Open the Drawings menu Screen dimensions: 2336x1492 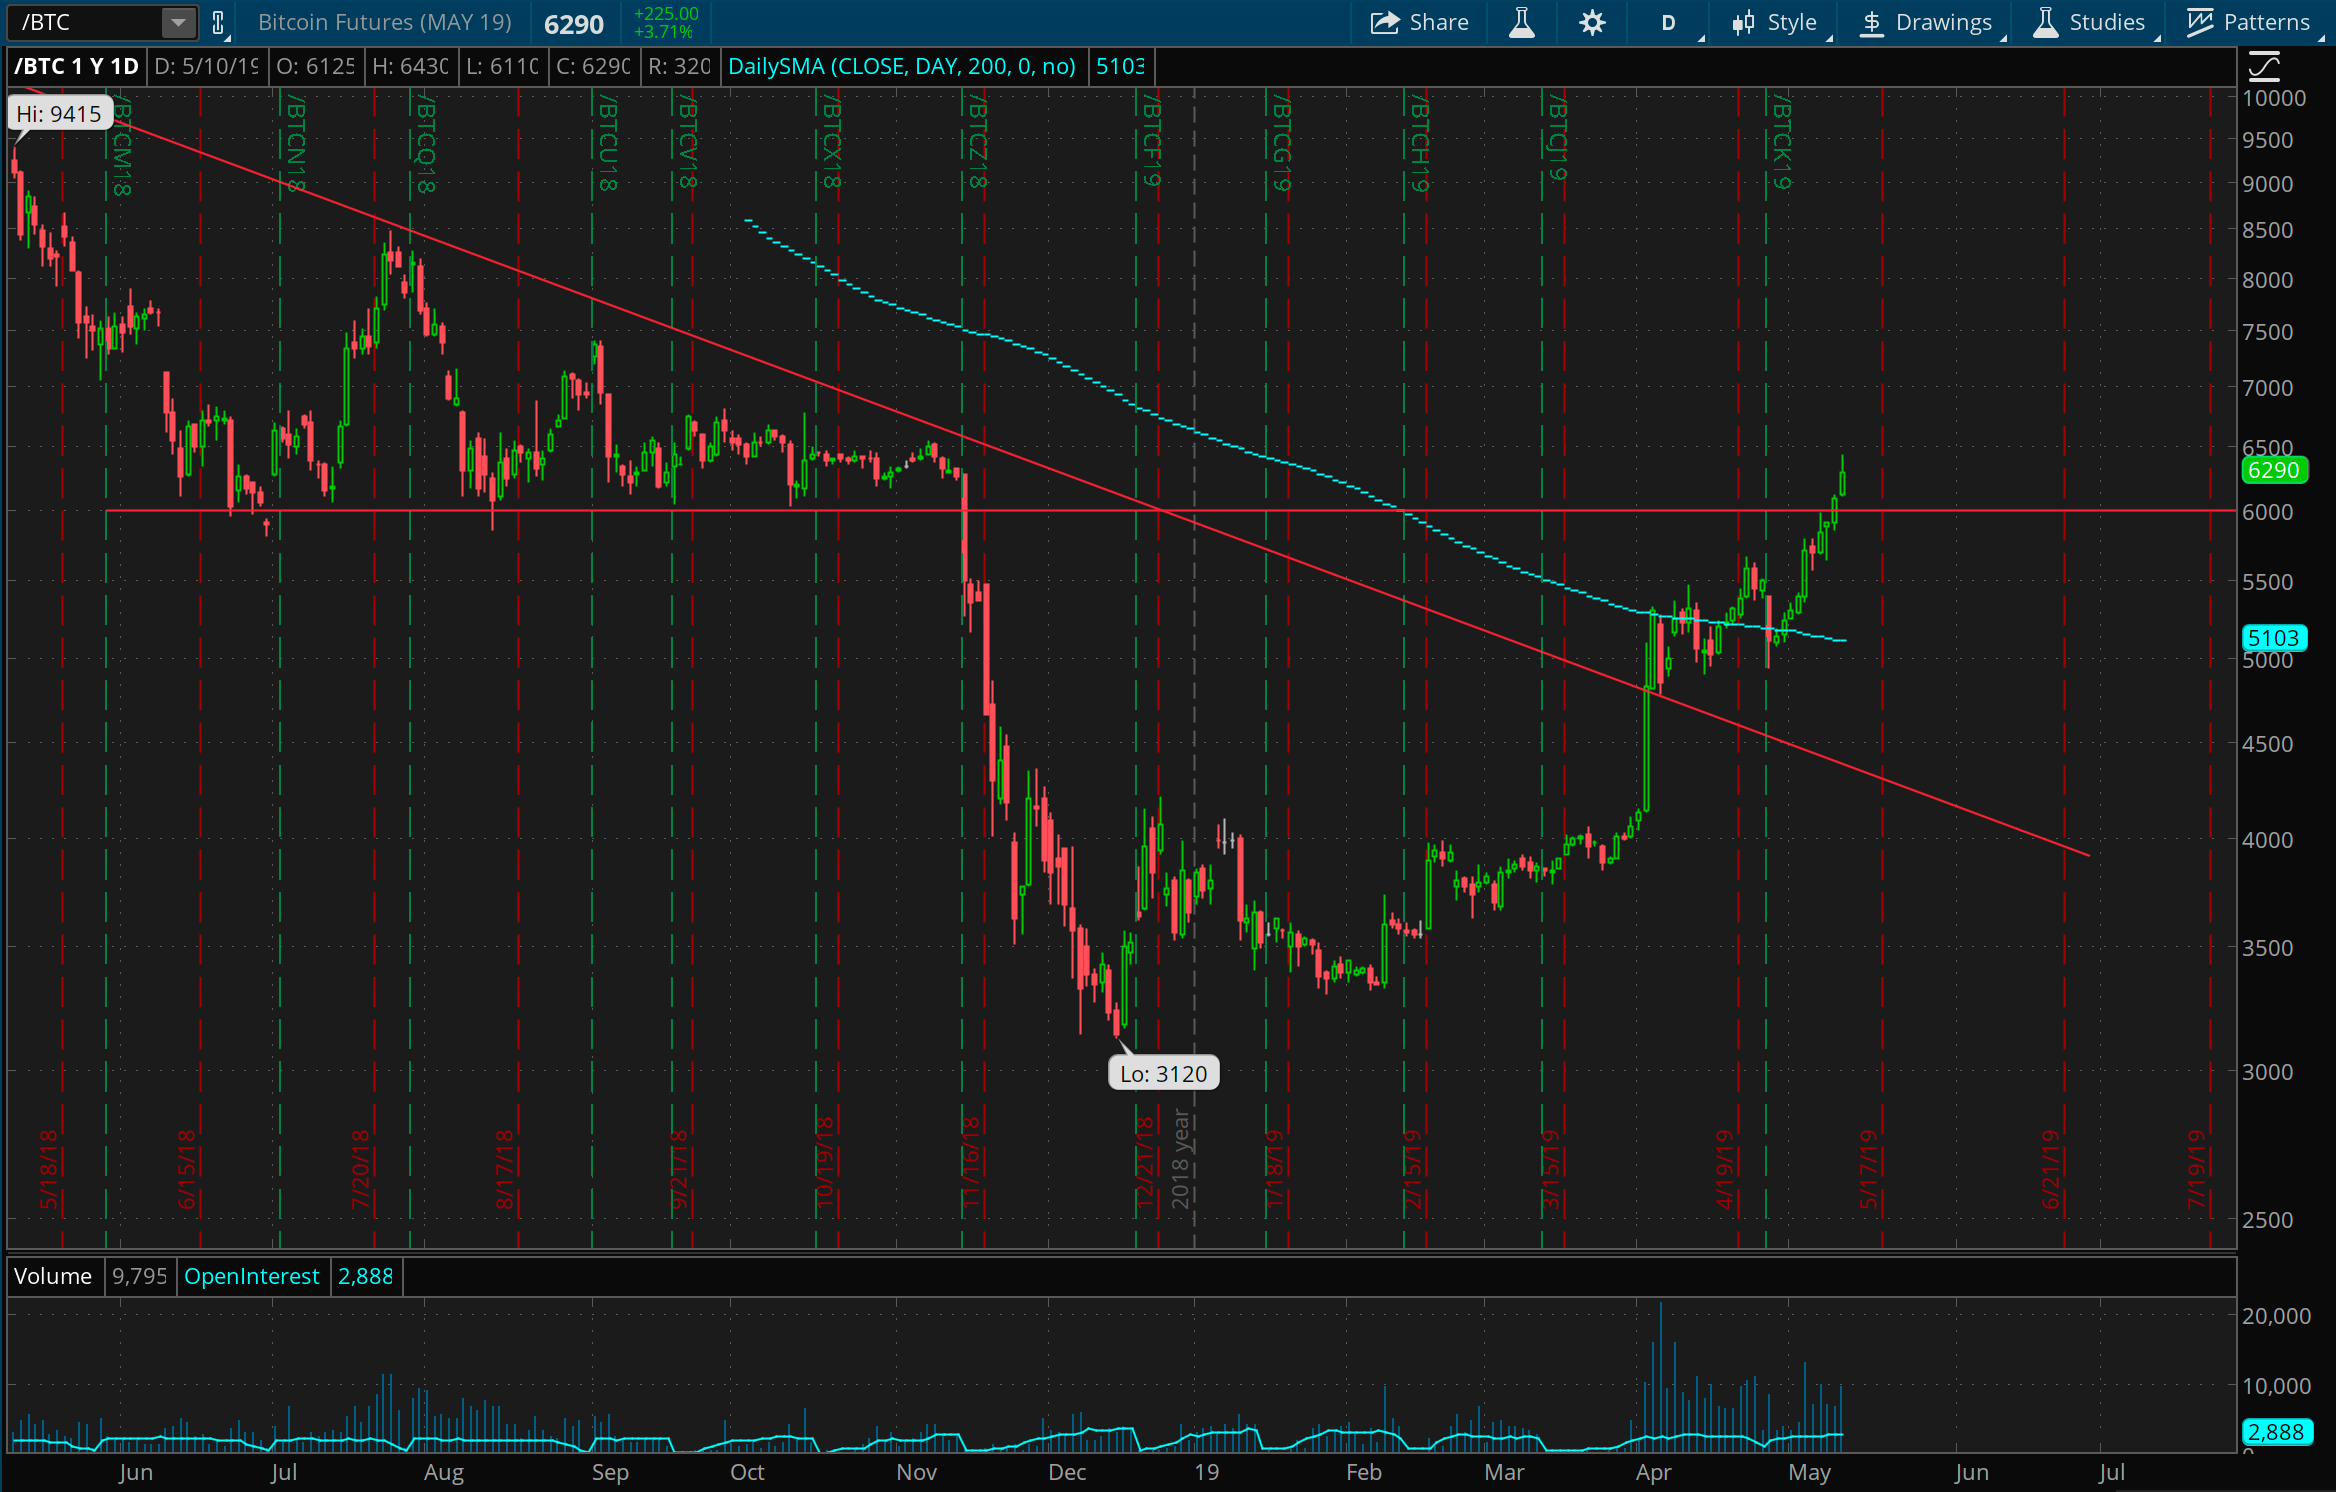coord(1927,22)
